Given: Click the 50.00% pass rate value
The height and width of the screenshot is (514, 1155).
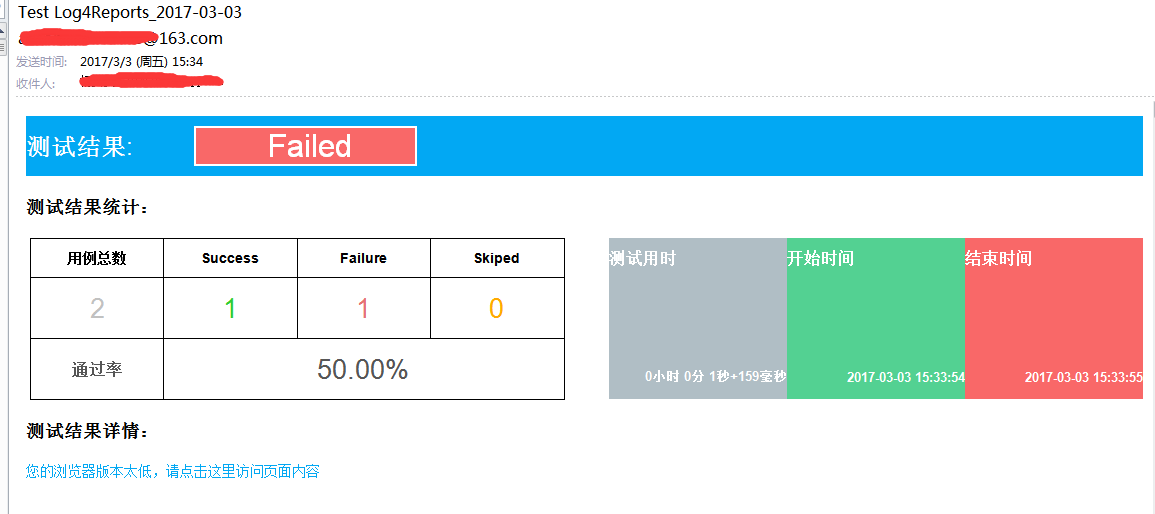Looking at the screenshot, I should tap(363, 370).
